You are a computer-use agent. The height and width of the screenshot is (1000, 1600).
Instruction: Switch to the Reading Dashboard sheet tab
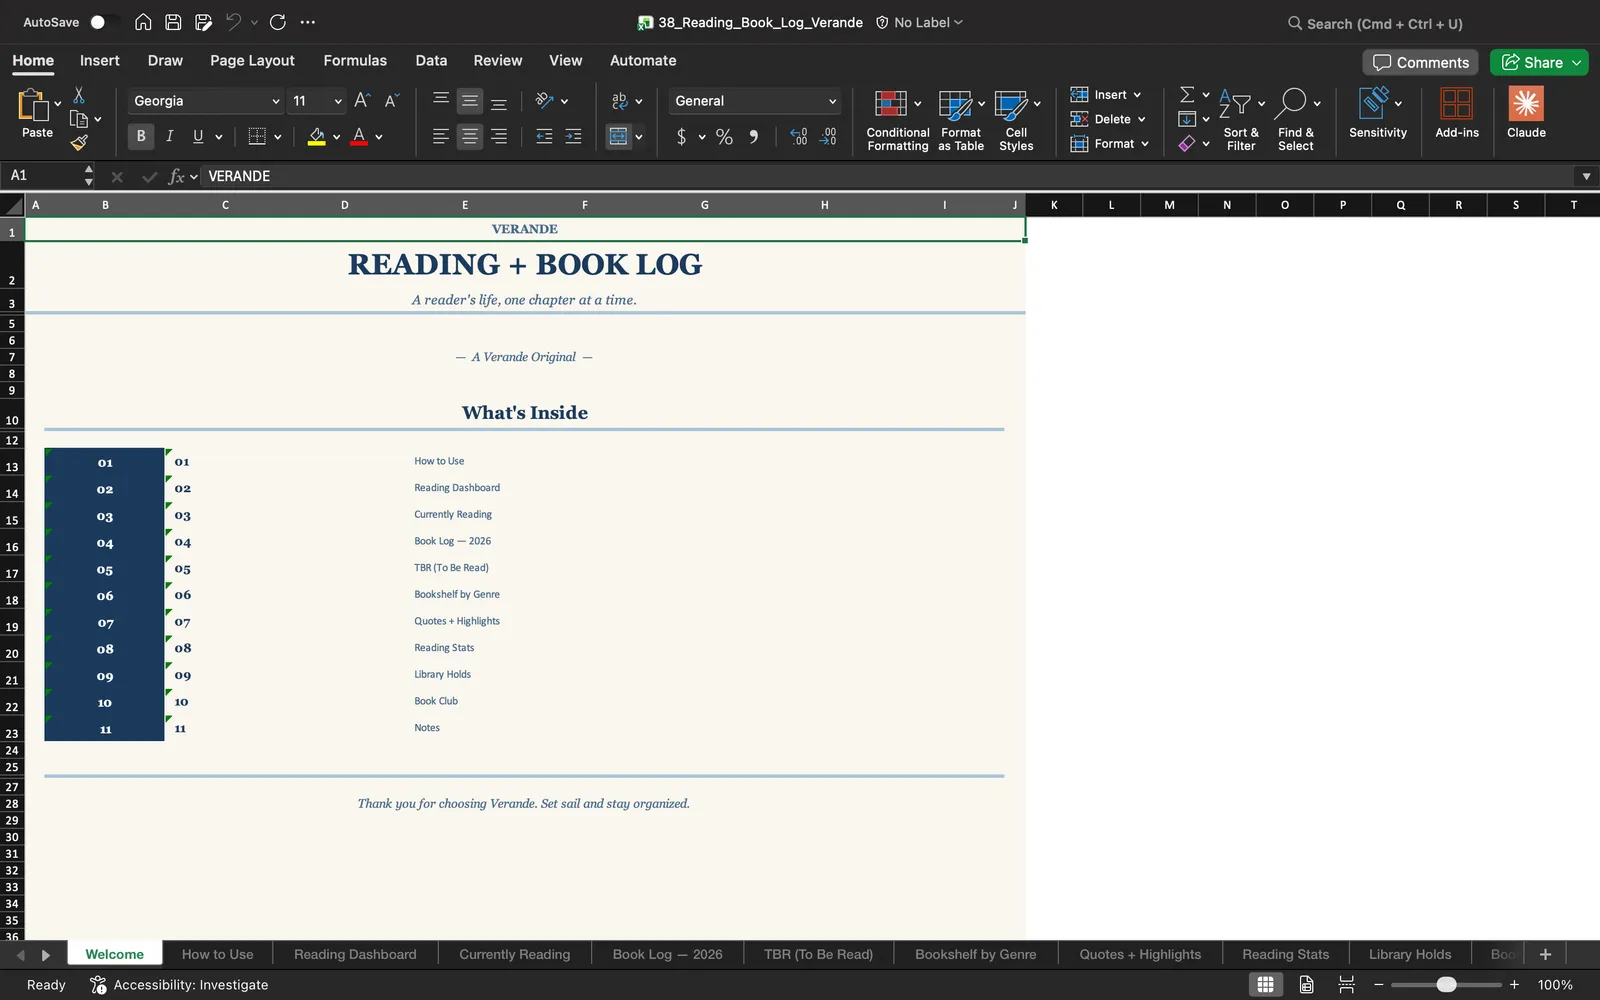355,954
